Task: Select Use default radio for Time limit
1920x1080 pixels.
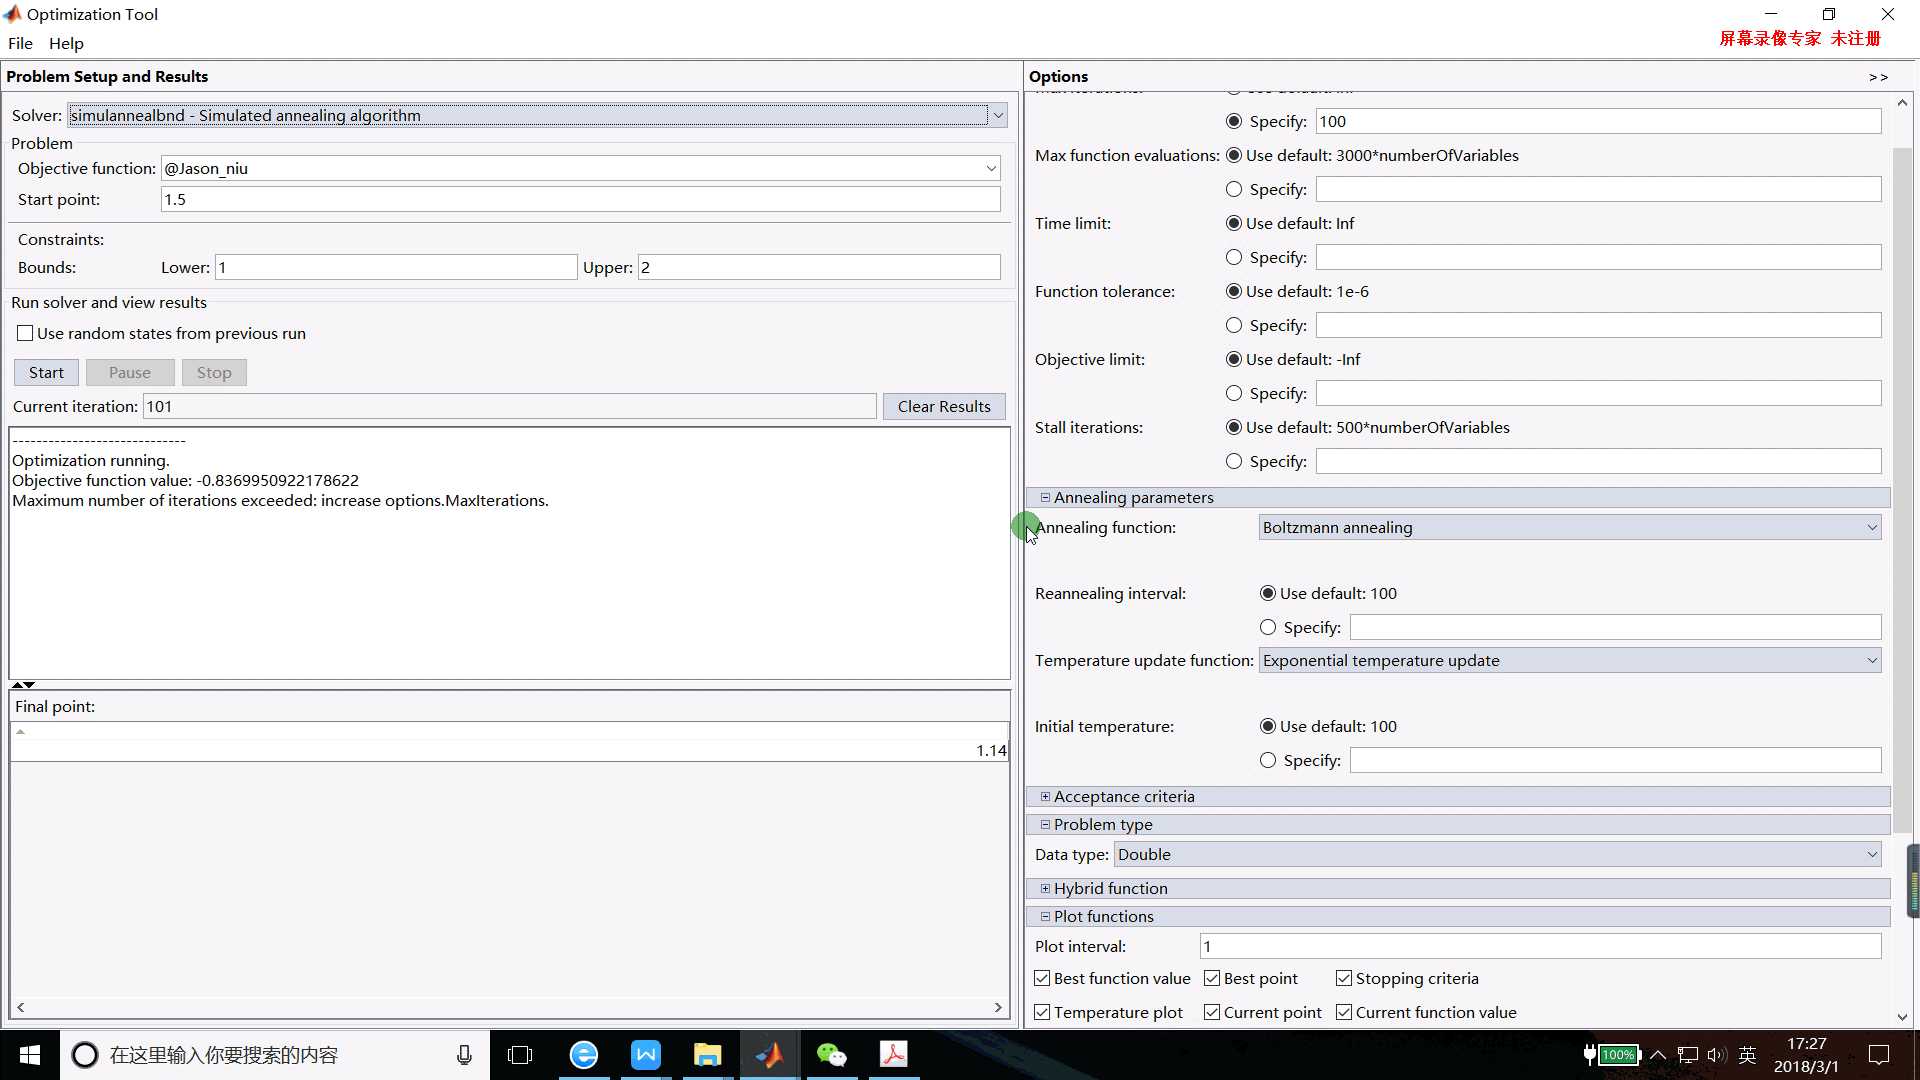Action: point(1233,222)
